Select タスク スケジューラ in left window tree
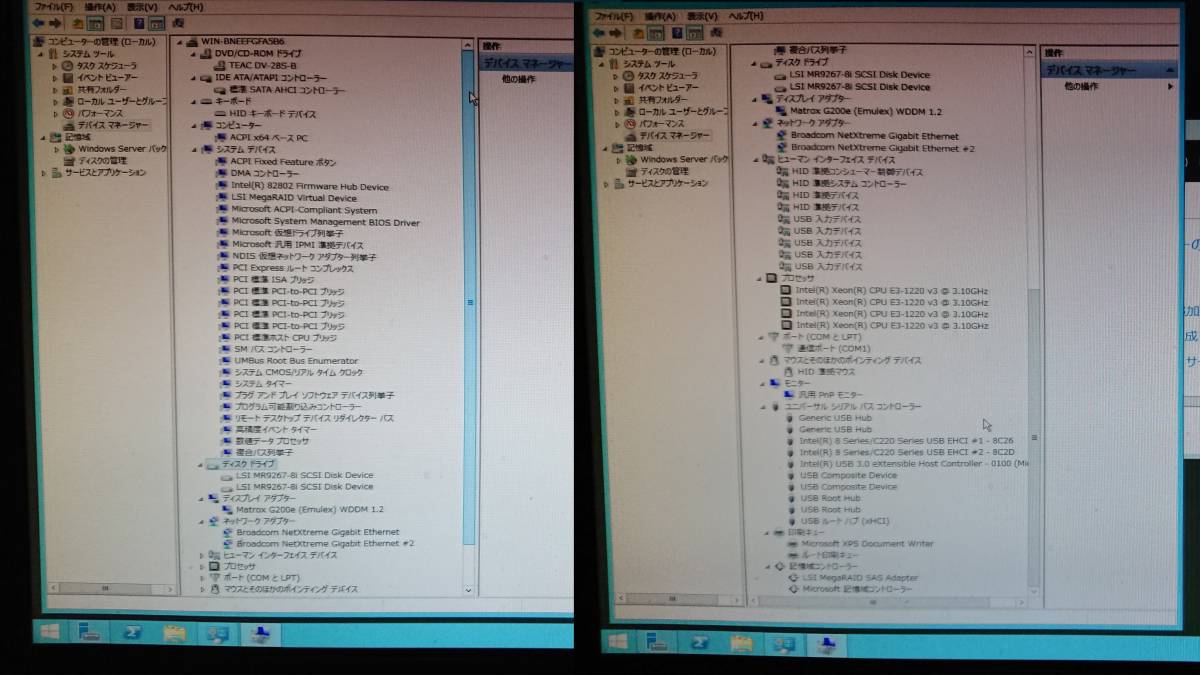This screenshot has height=675, width=1200. [x=107, y=65]
